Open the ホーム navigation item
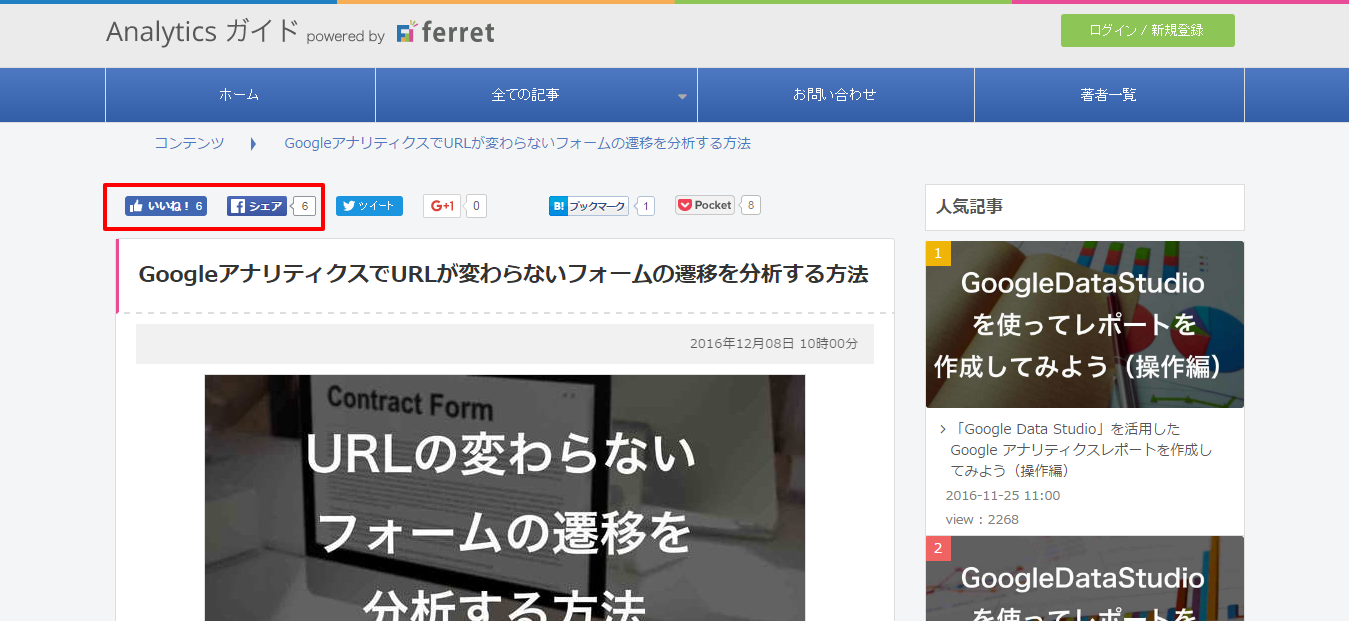This screenshot has width=1349, height=621. click(x=240, y=95)
